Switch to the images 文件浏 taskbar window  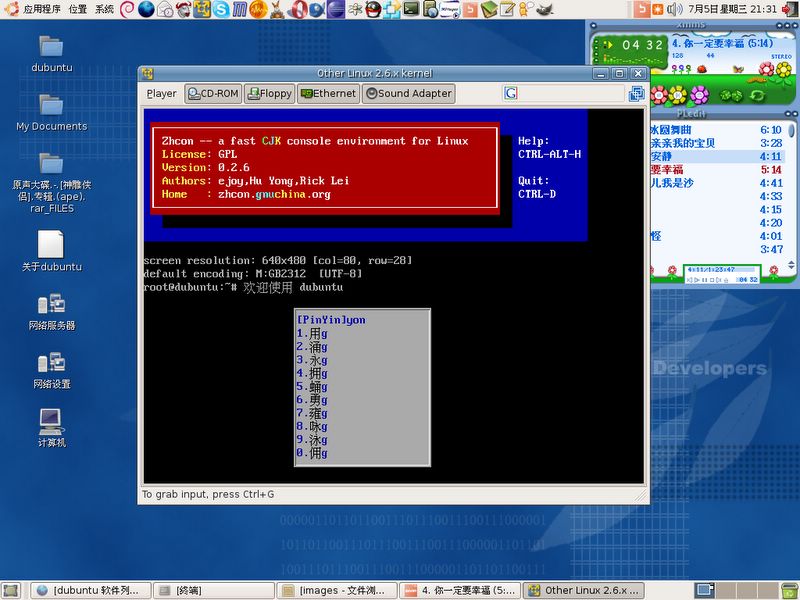coord(337,590)
